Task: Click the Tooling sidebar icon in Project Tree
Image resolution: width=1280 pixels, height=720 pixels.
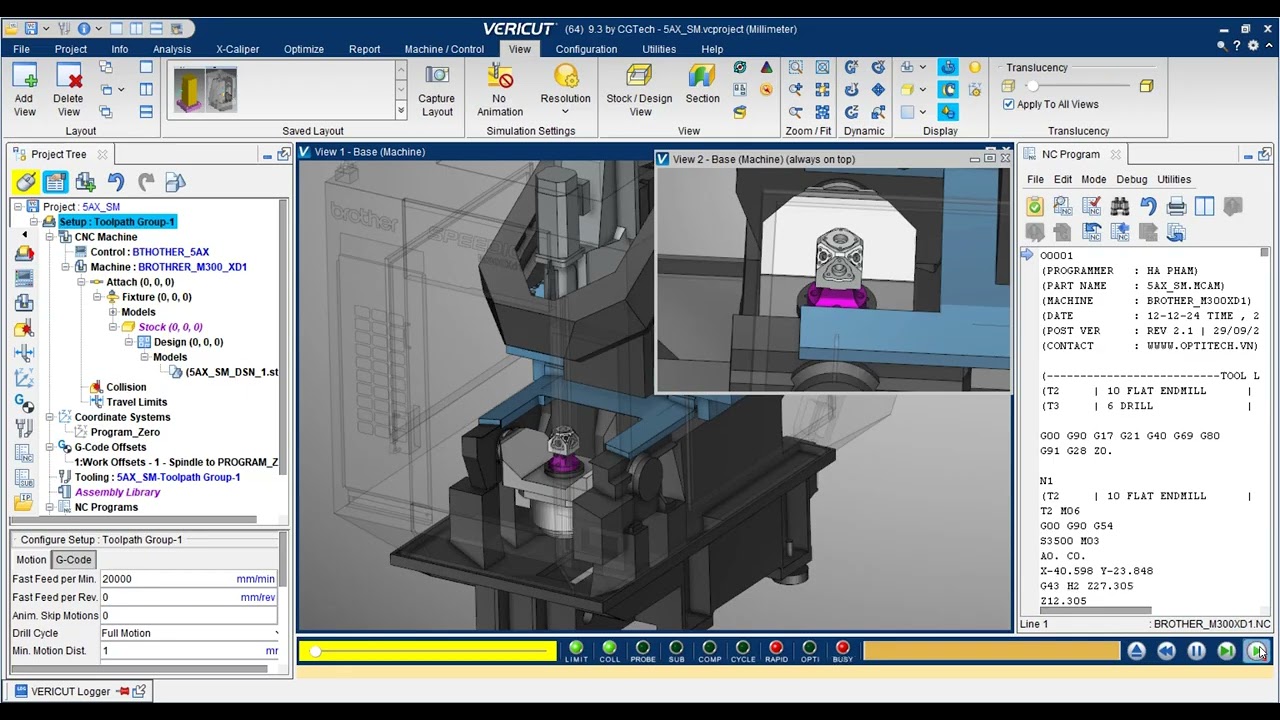Action: (x=24, y=428)
